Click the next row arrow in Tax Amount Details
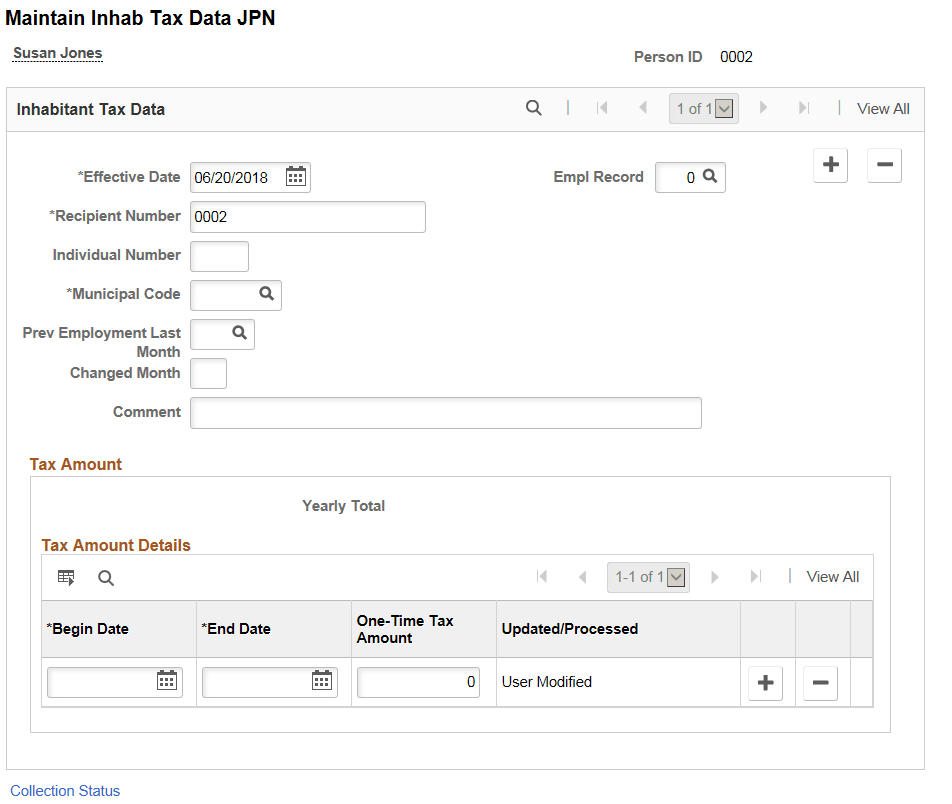 (714, 577)
